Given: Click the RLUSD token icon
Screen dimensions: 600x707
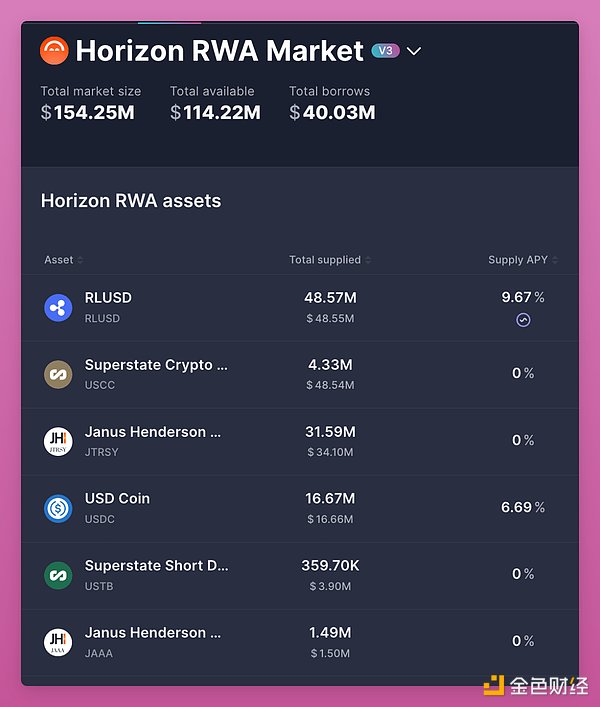Looking at the screenshot, I should point(58,307).
